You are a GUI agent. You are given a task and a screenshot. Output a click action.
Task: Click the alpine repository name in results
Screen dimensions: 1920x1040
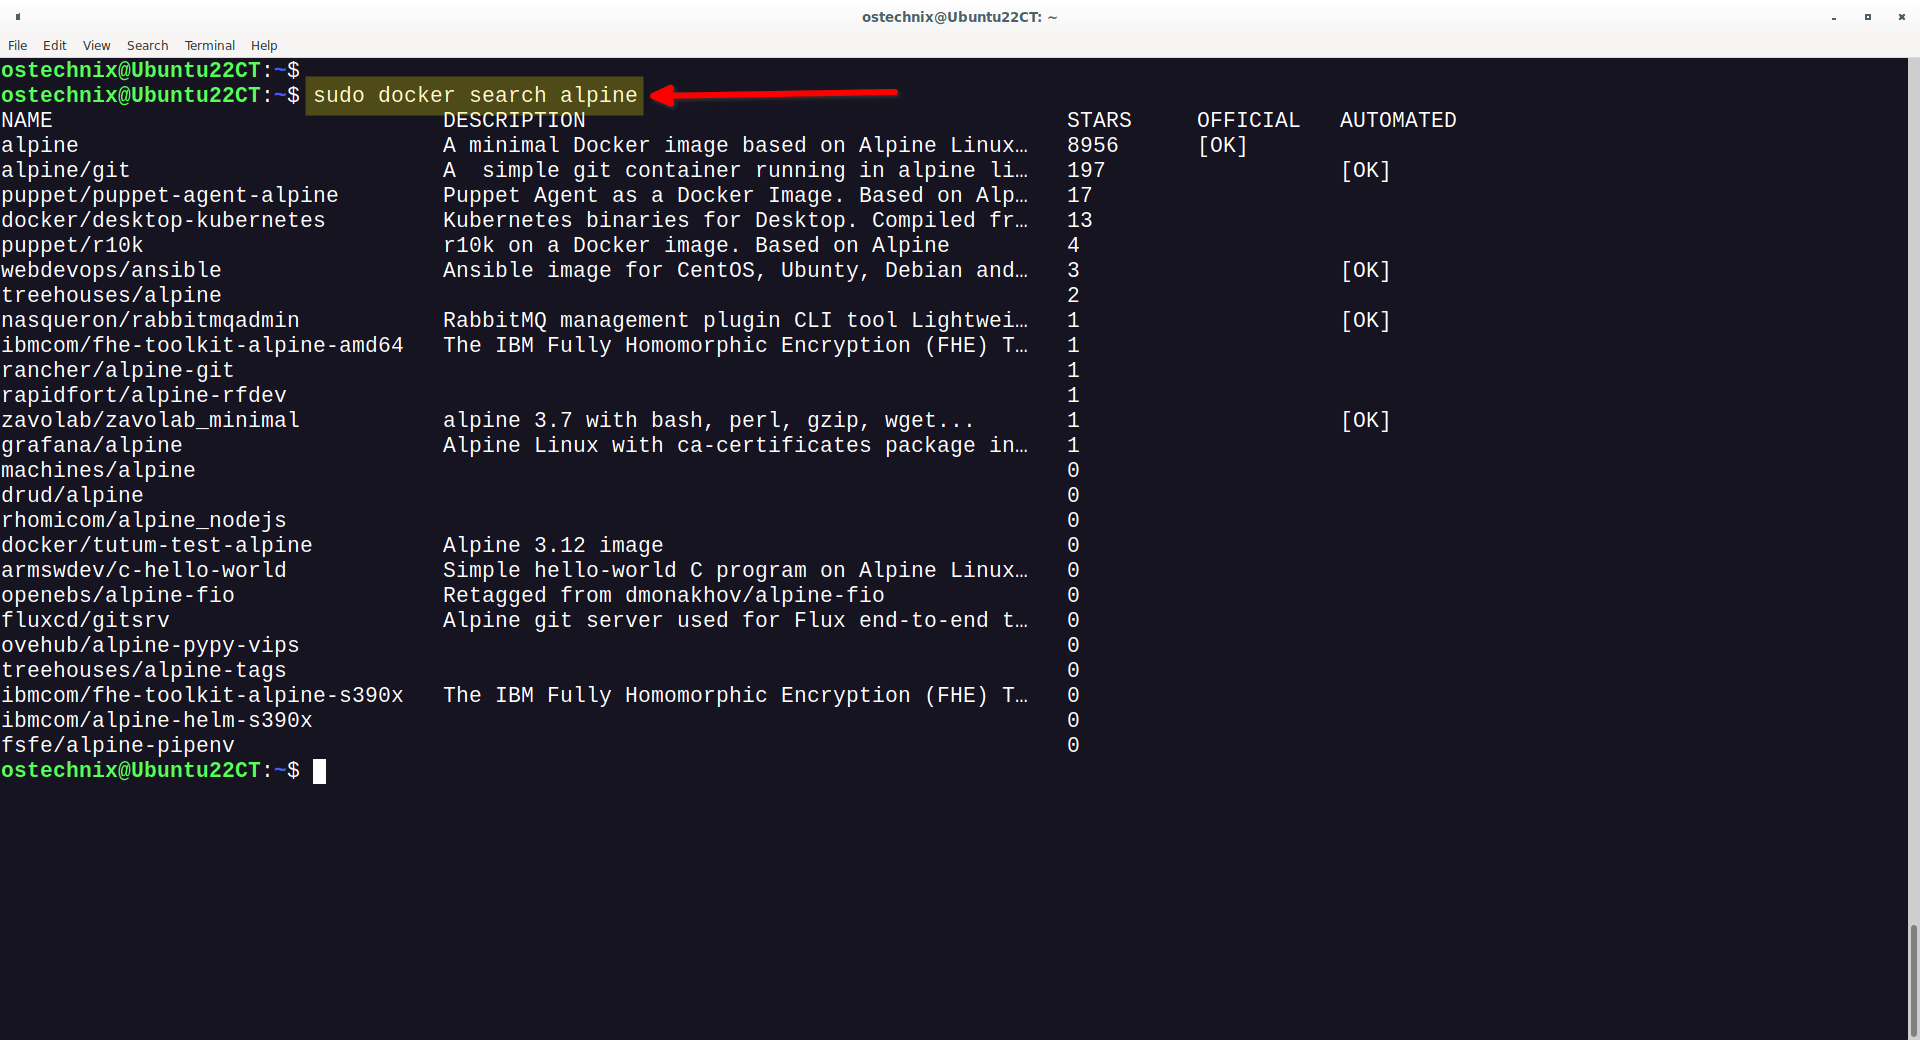(40, 144)
